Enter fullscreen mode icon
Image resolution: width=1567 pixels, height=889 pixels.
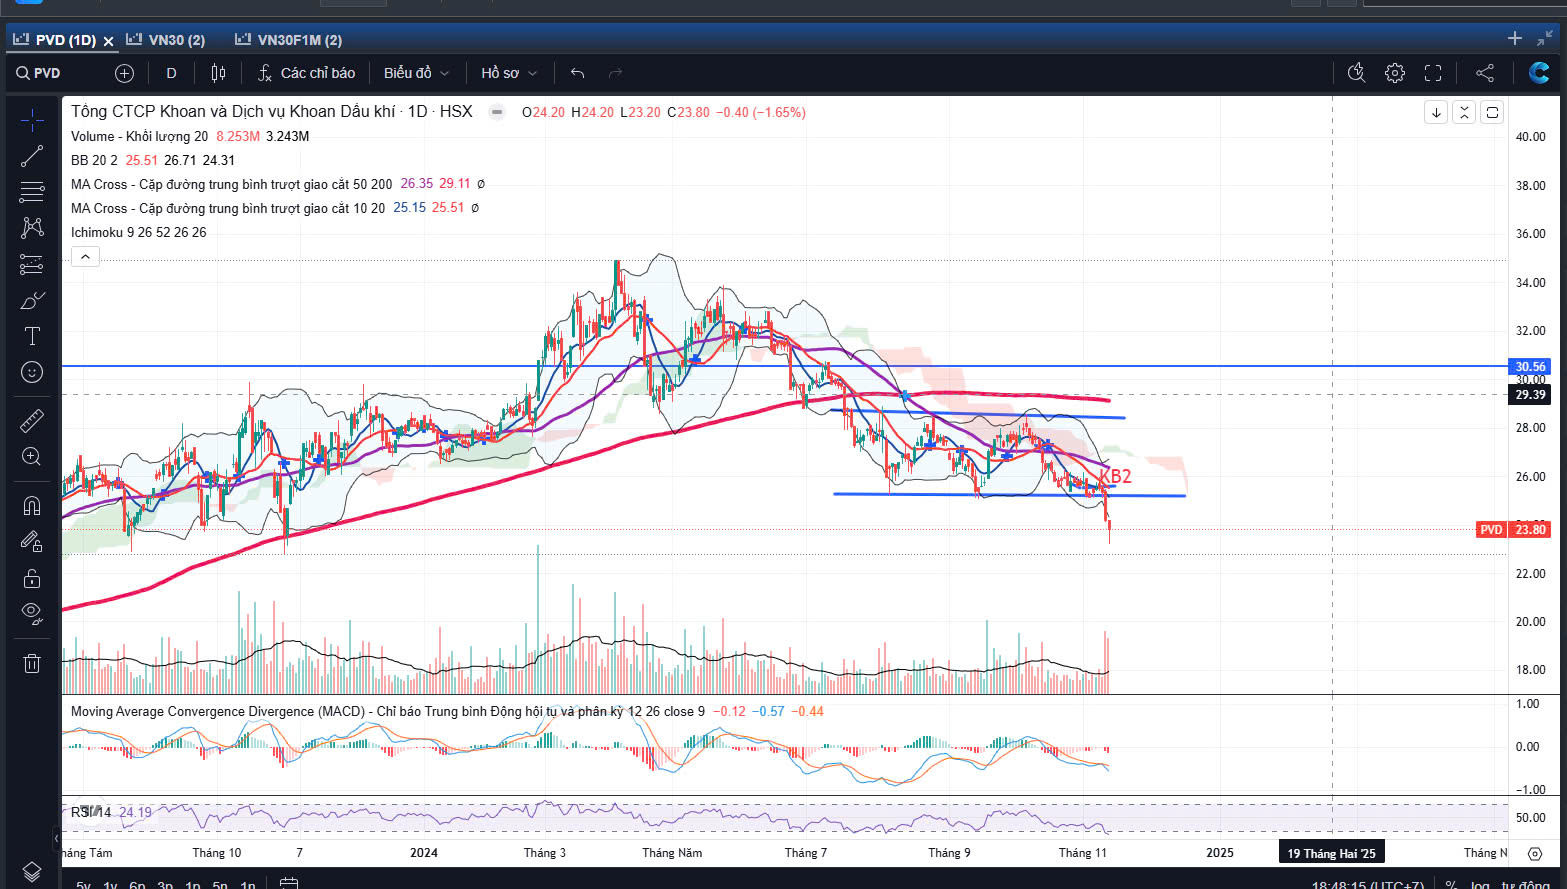[x=1433, y=73]
